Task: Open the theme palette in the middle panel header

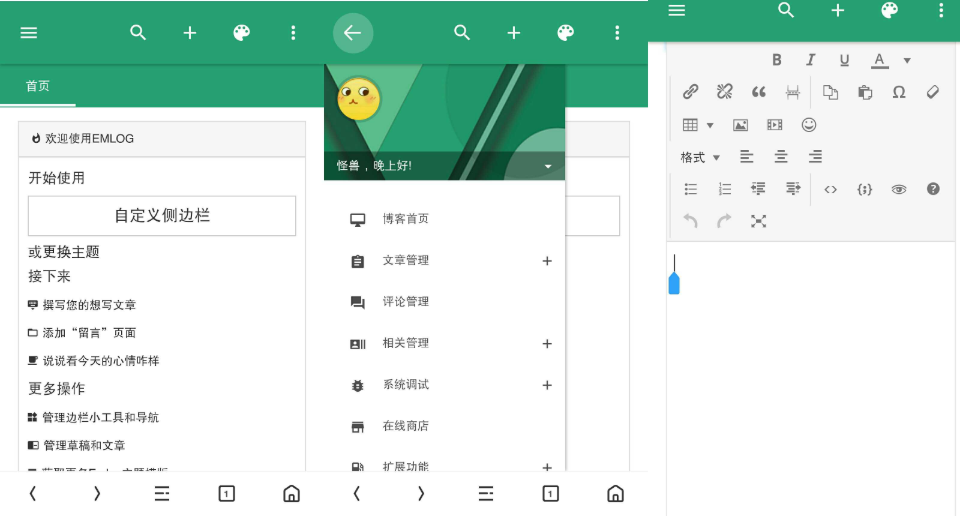Action: click(x=566, y=32)
